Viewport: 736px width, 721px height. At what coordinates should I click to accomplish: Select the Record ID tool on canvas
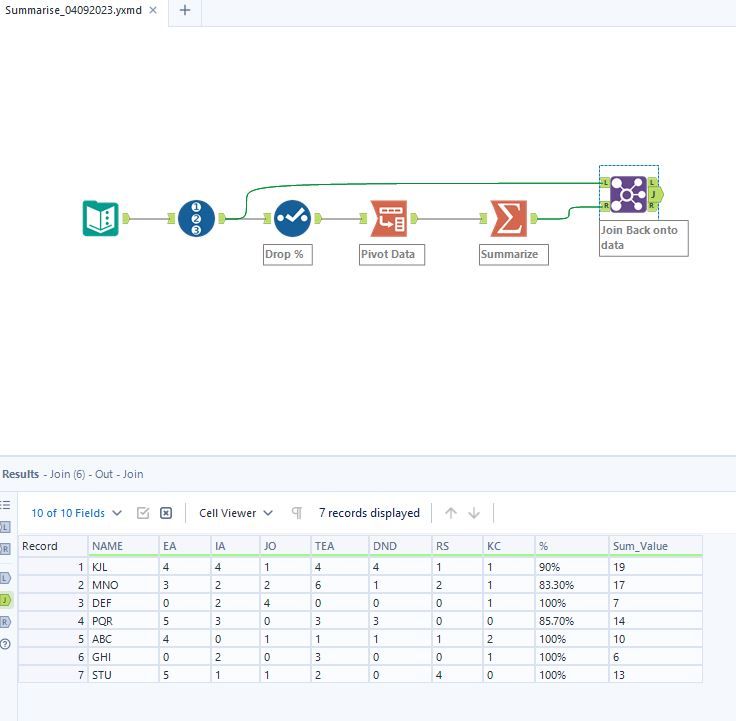[196, 218]
